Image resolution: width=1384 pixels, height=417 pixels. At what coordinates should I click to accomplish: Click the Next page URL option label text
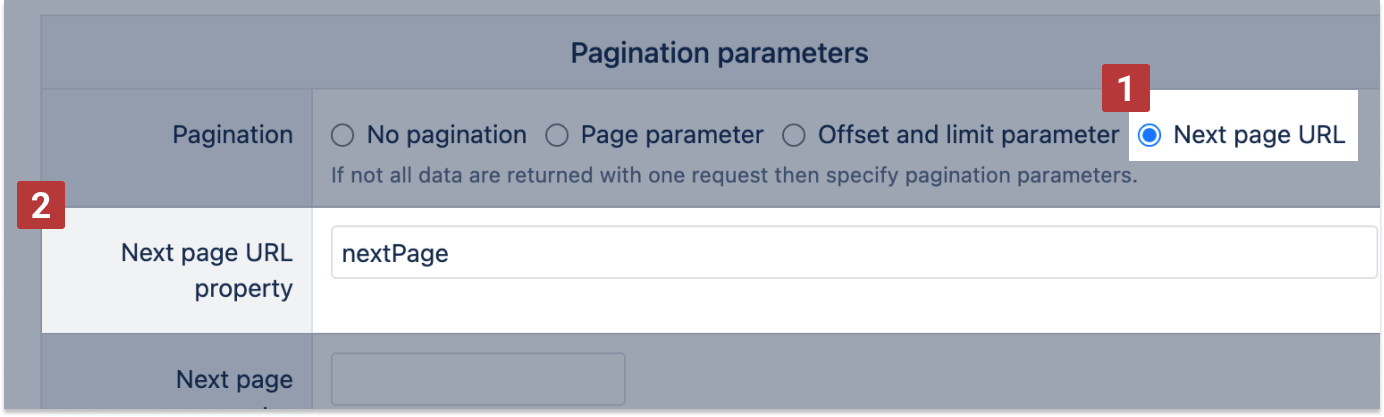click(1259, 134)
